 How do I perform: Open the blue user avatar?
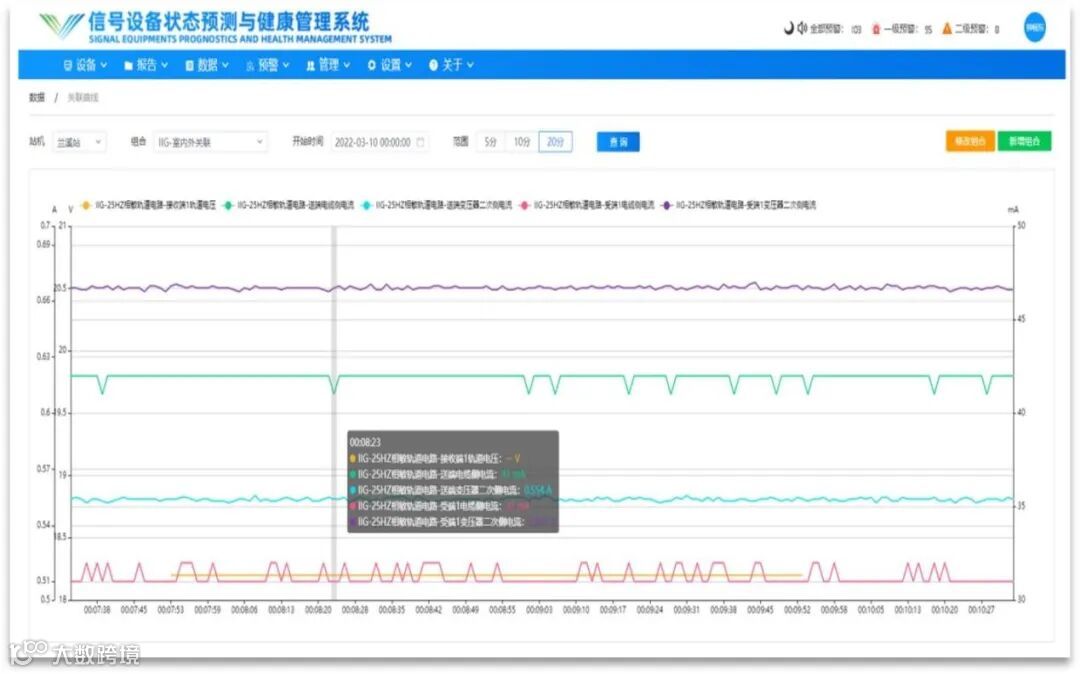(x=1035, y=28)
